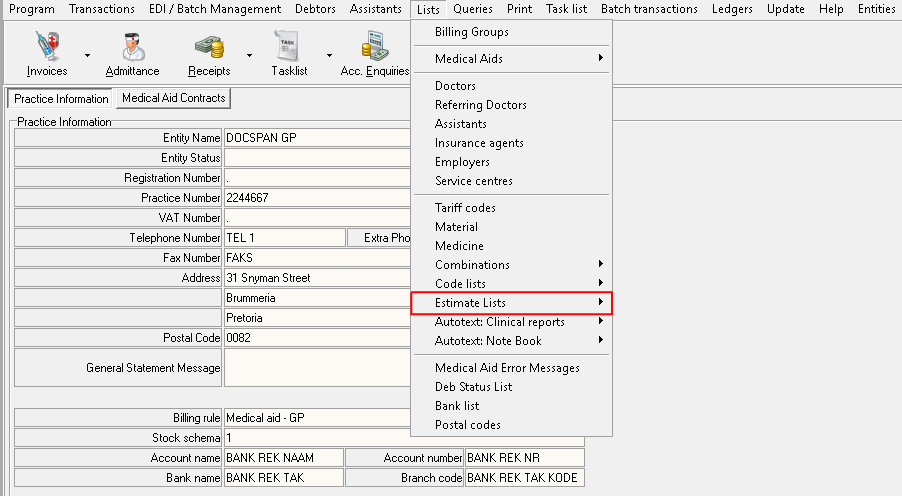
Task: Click the Receipts cash icon
Action: coord(208,47)
